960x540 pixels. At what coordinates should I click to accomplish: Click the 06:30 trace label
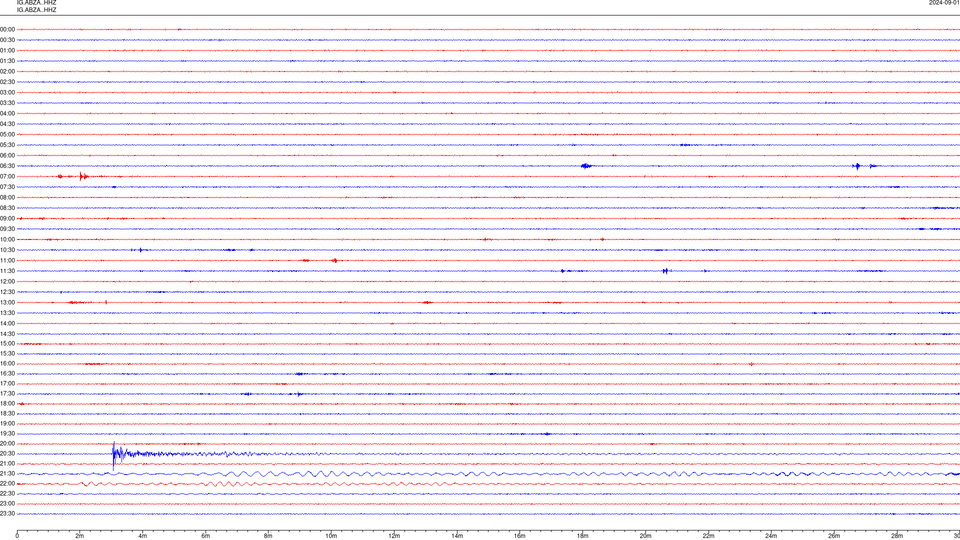click(7, 166)
